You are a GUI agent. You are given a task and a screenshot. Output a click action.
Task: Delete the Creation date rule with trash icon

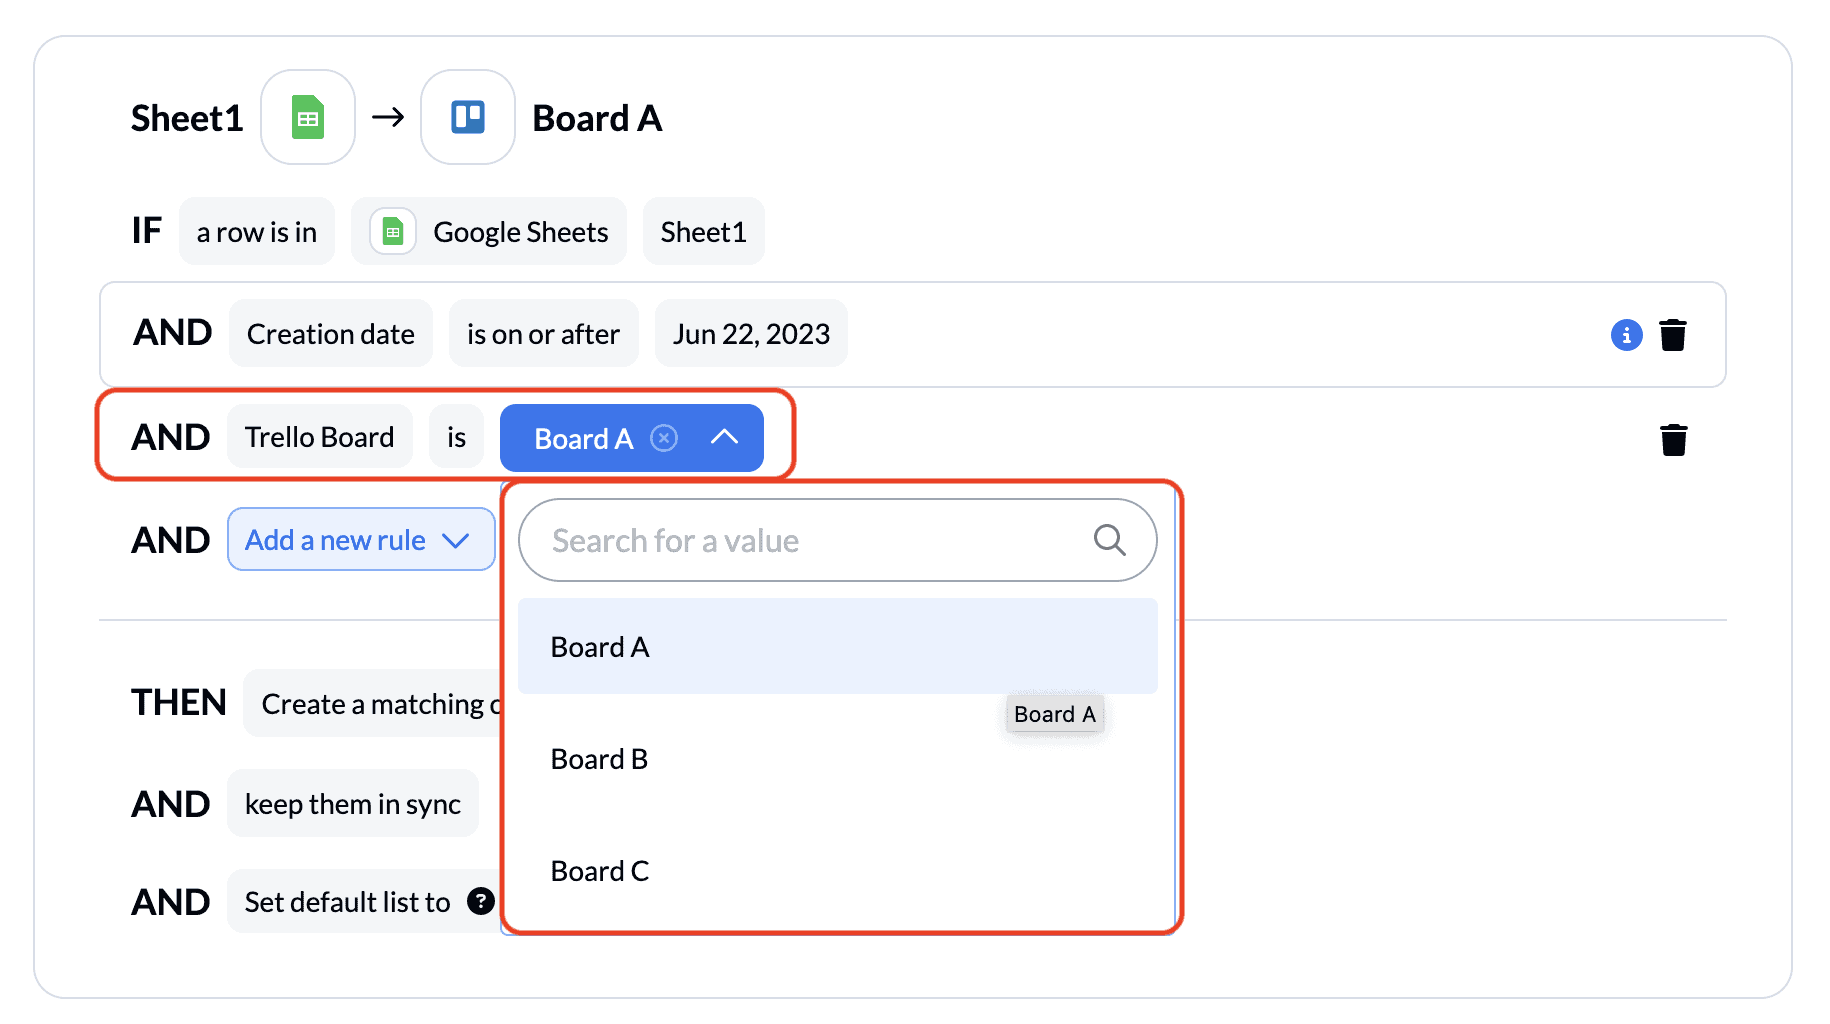pos(1673,335)
